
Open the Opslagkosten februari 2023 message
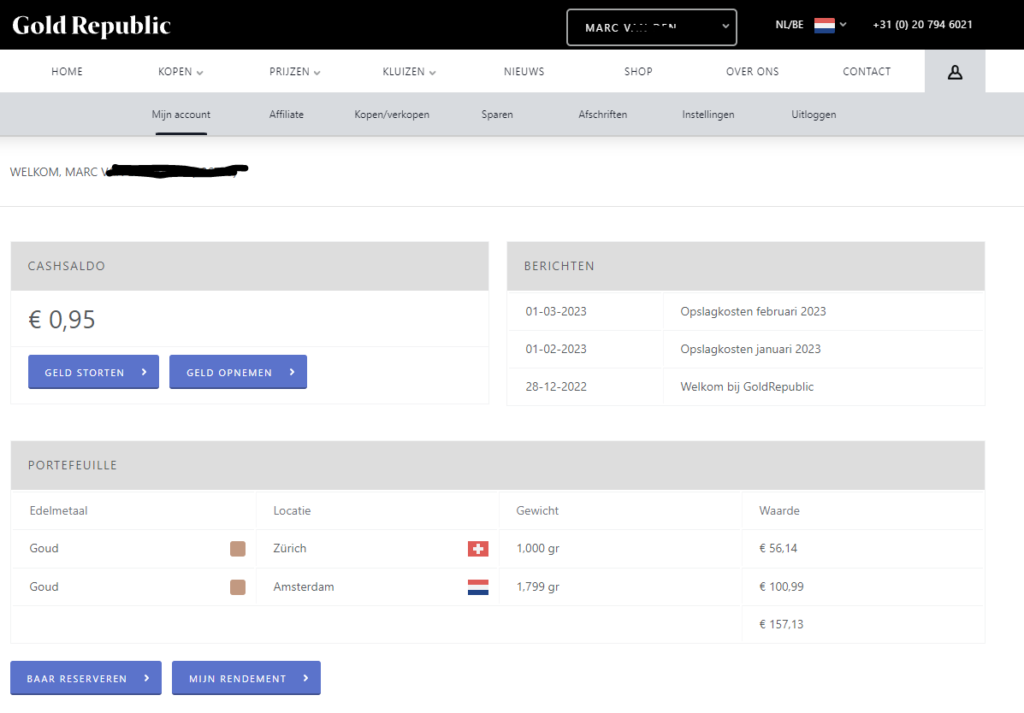click(753, 311)
